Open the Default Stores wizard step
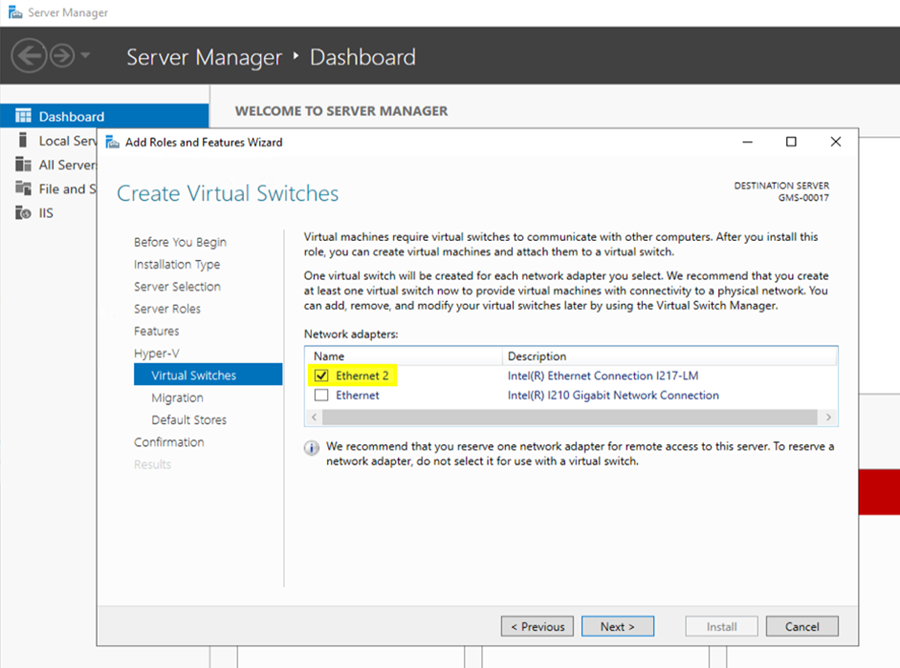The image size is (900, 668). 189,420
